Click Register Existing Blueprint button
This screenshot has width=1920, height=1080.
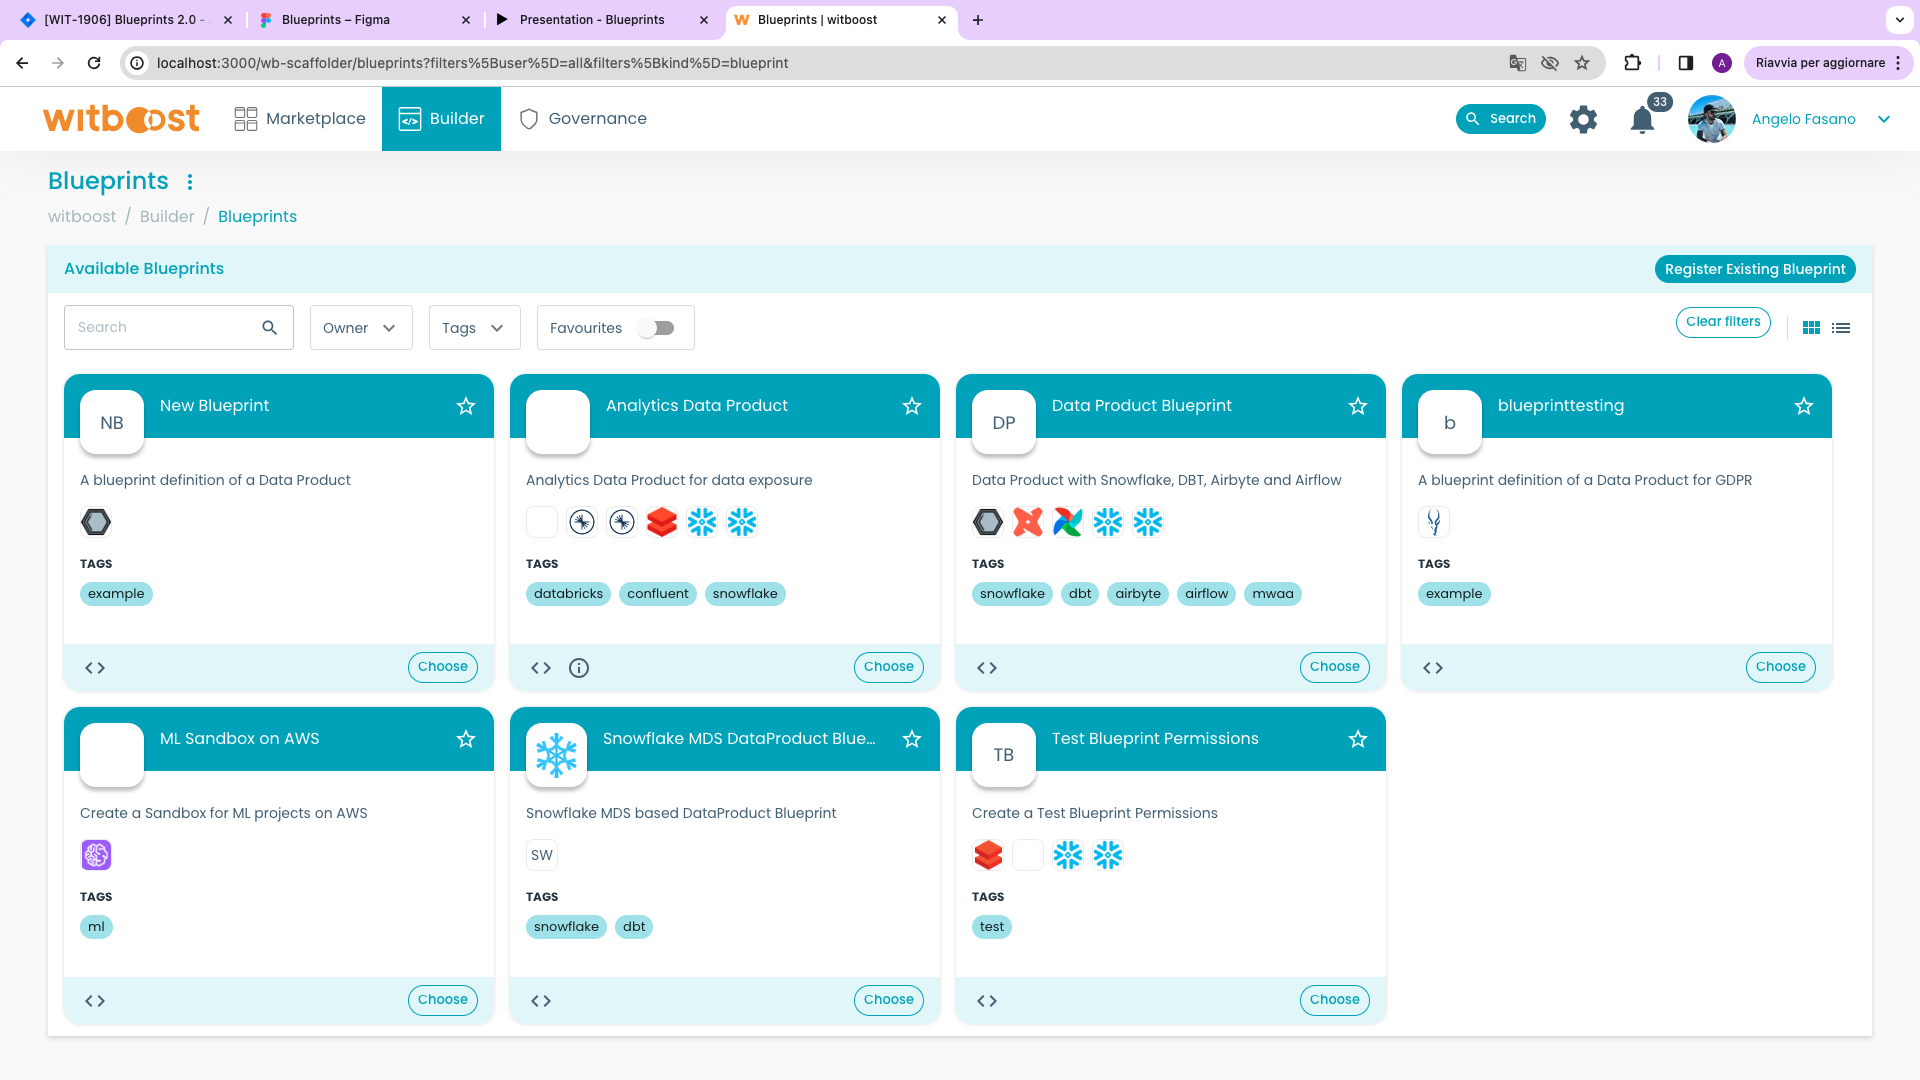pos(1756,269)
